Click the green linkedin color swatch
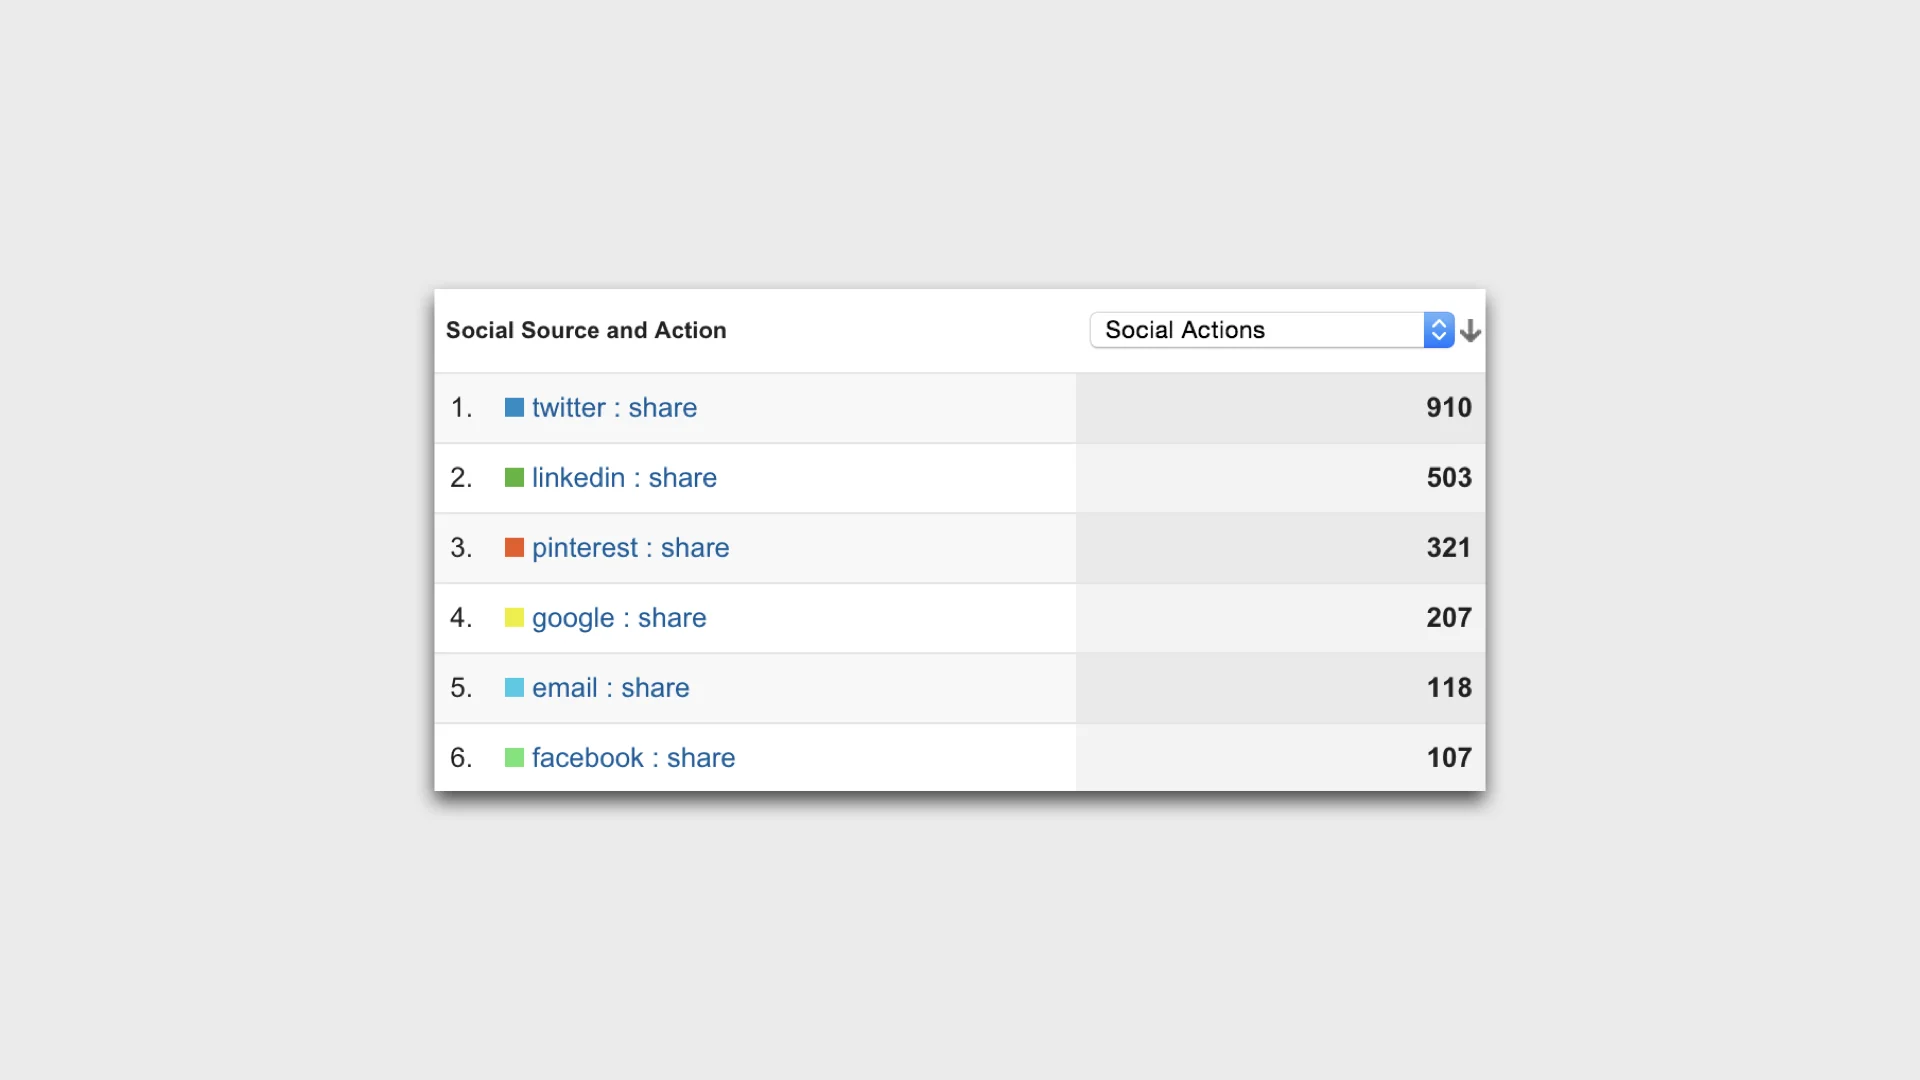The image size is (1920, 1080). click(x=514, y=478)
